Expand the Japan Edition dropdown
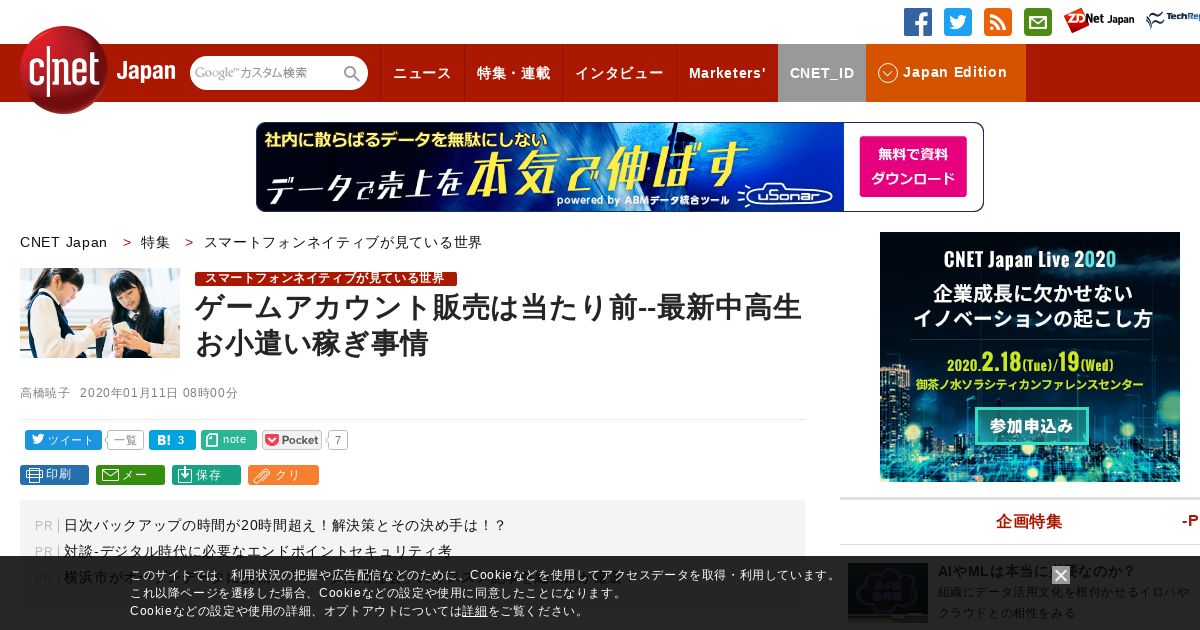The width and height of the screenshot is (1200, 630). (946, 73)
